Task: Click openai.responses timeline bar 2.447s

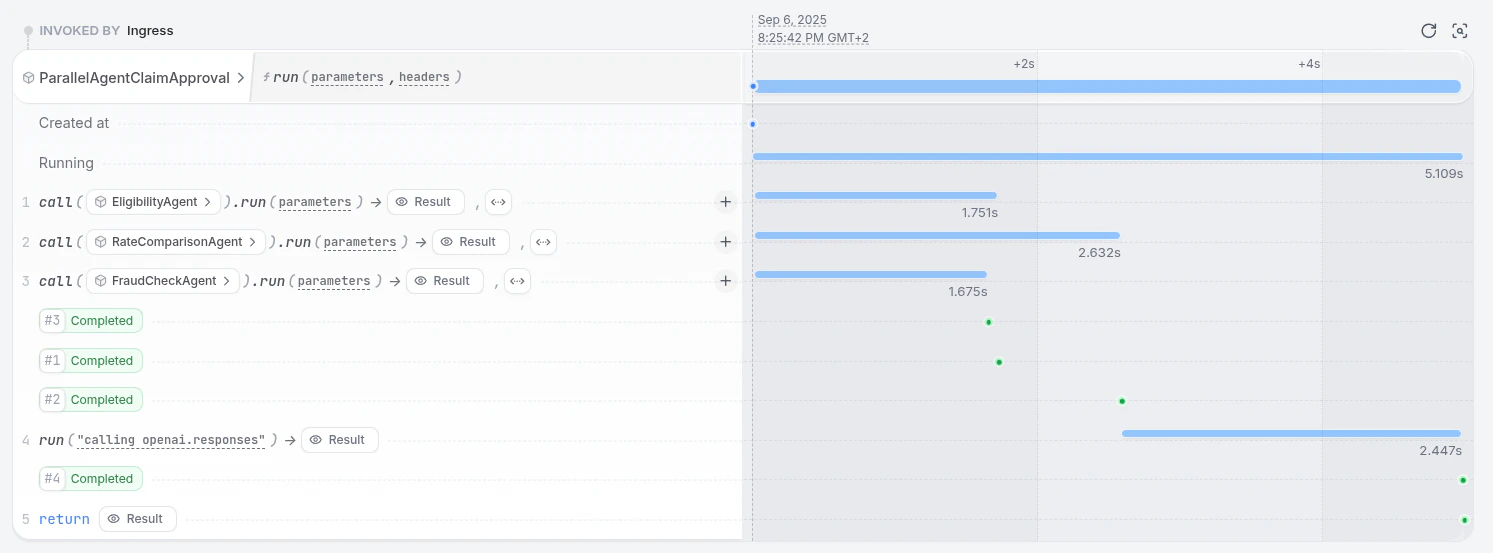Action: point(1291,433)
